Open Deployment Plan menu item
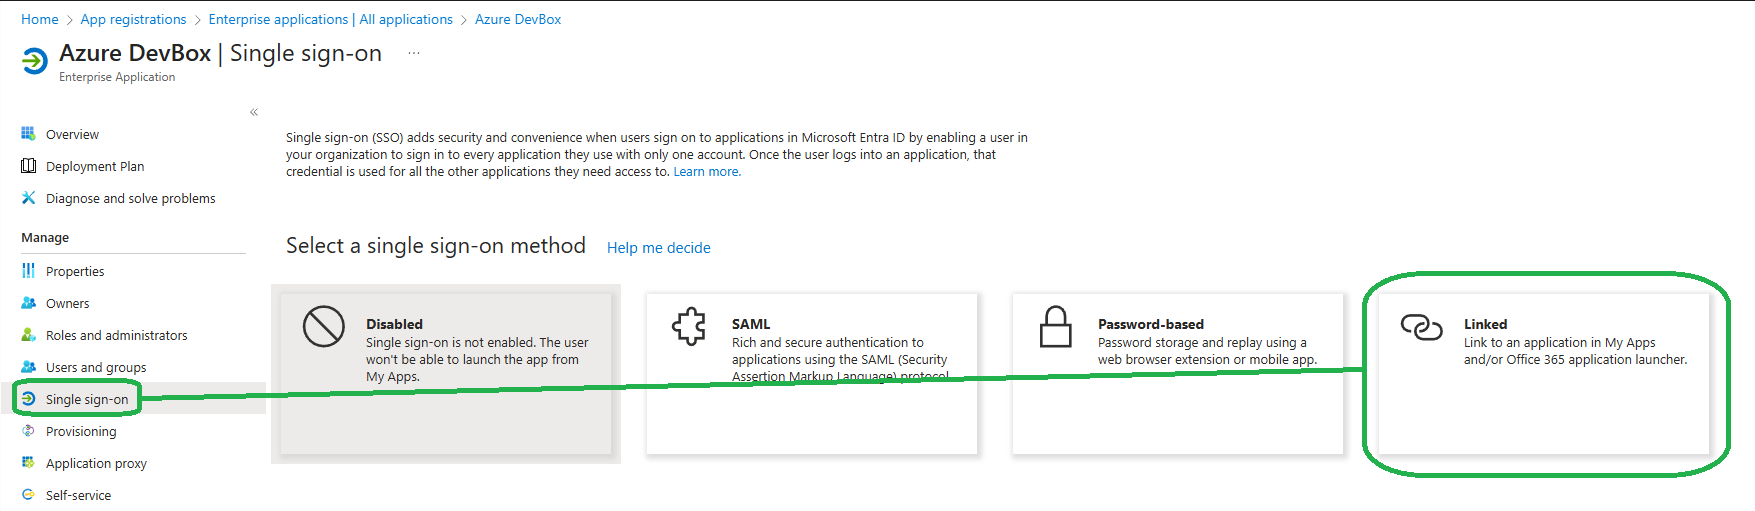 click(x=95, y=166)
